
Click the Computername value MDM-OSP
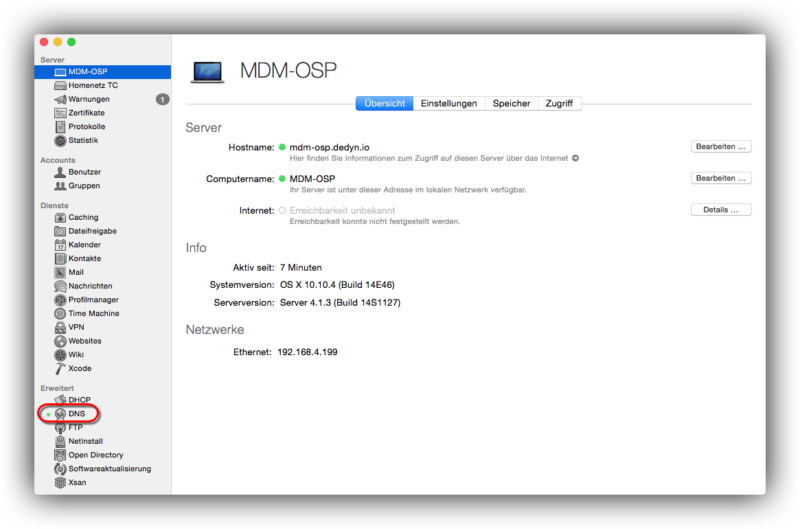(312, 179)
